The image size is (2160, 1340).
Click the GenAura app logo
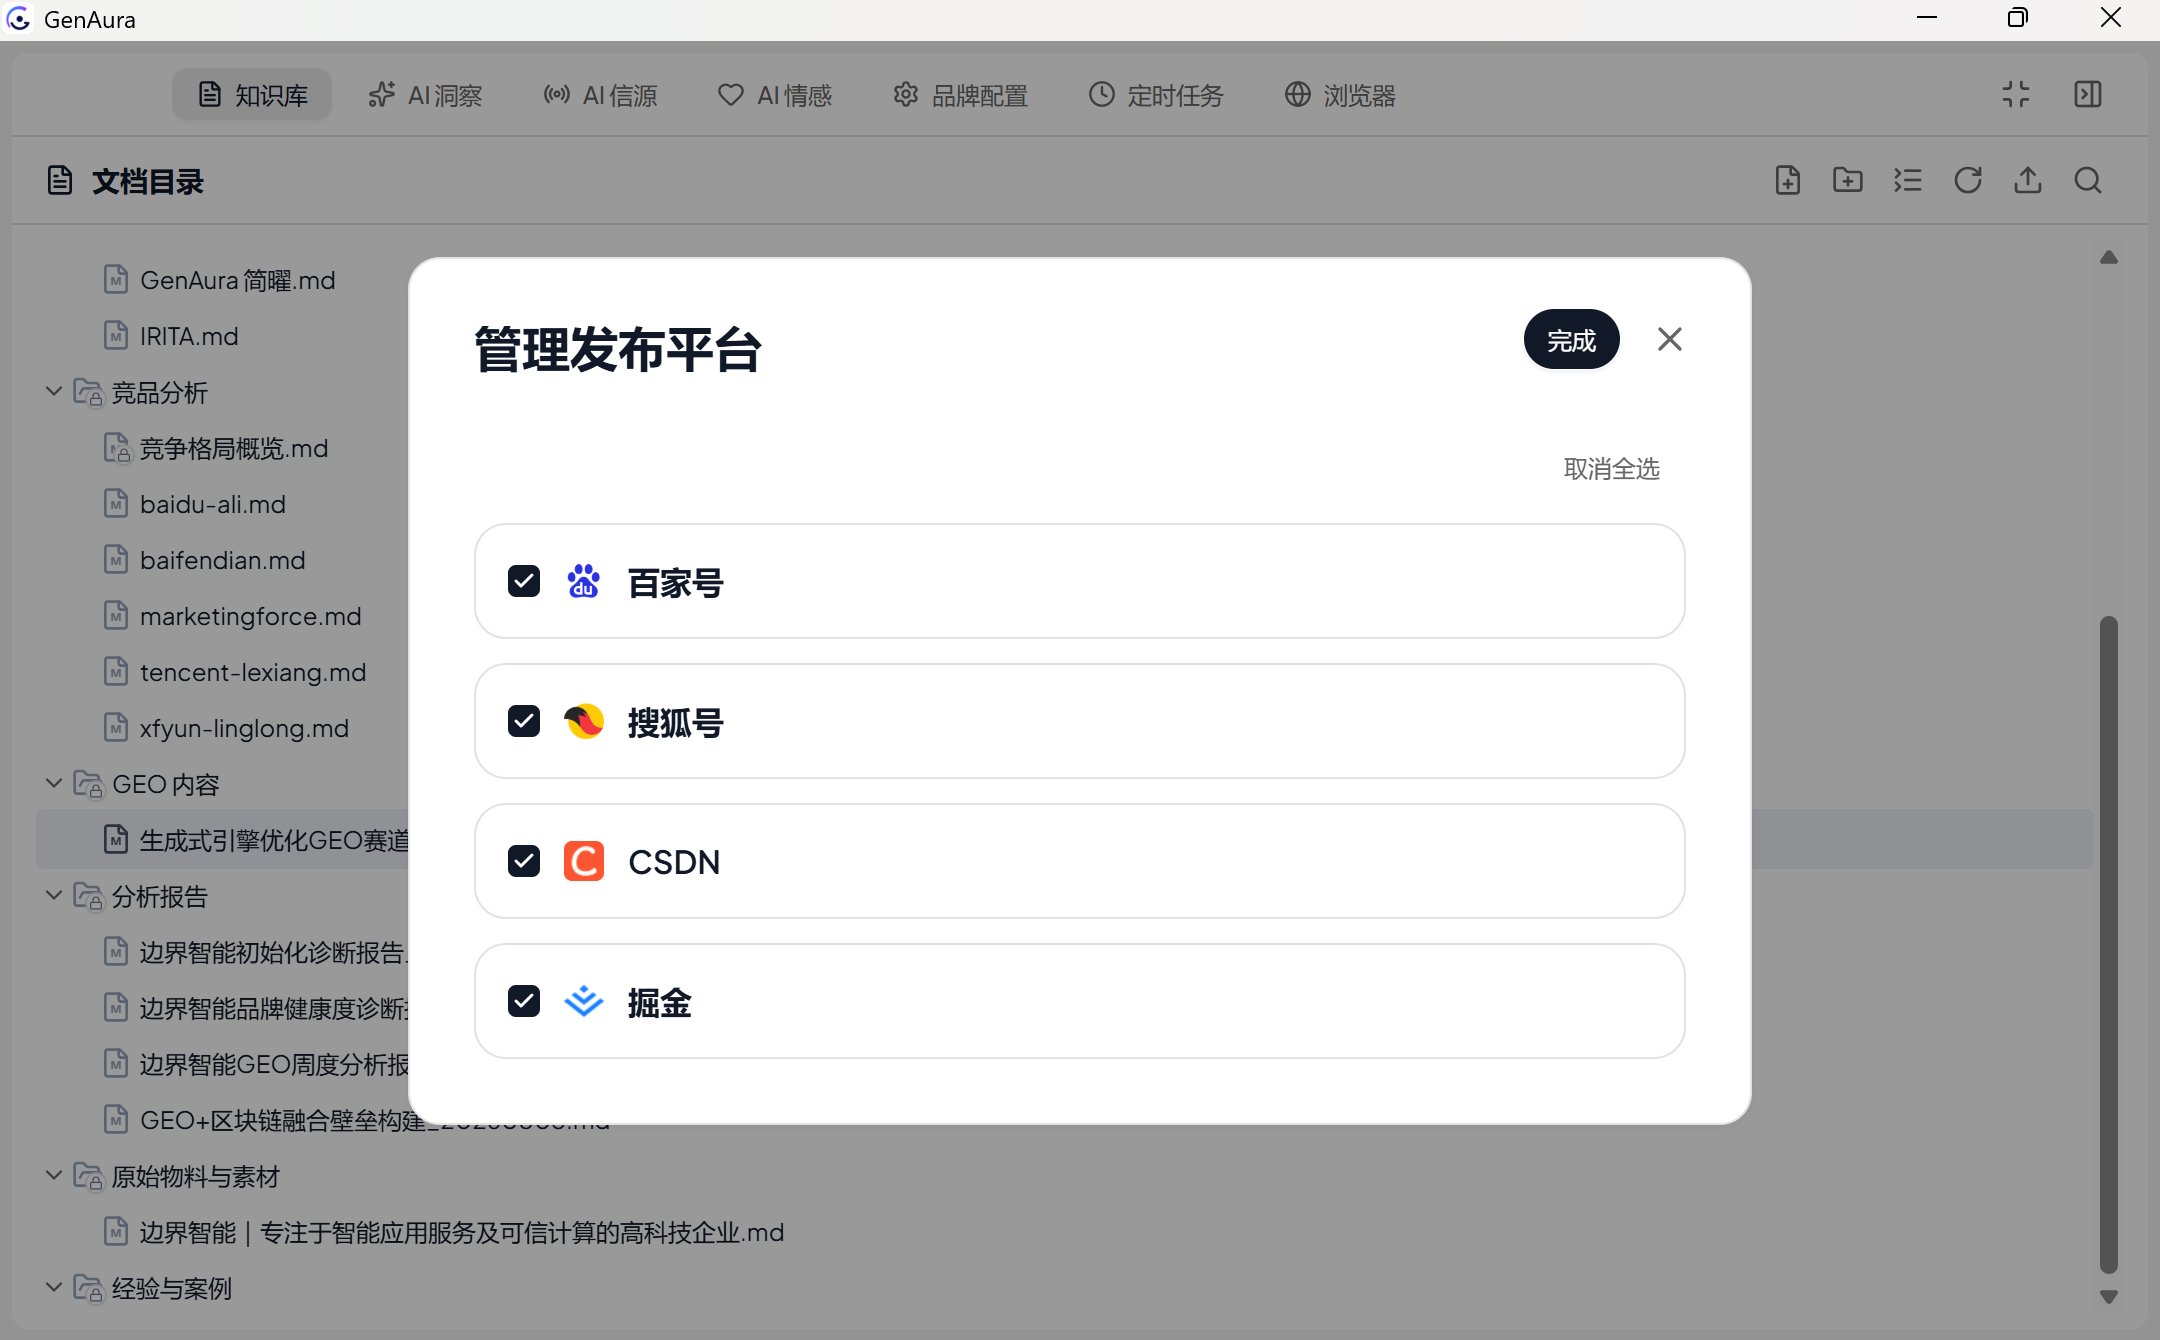click(19, 19)
